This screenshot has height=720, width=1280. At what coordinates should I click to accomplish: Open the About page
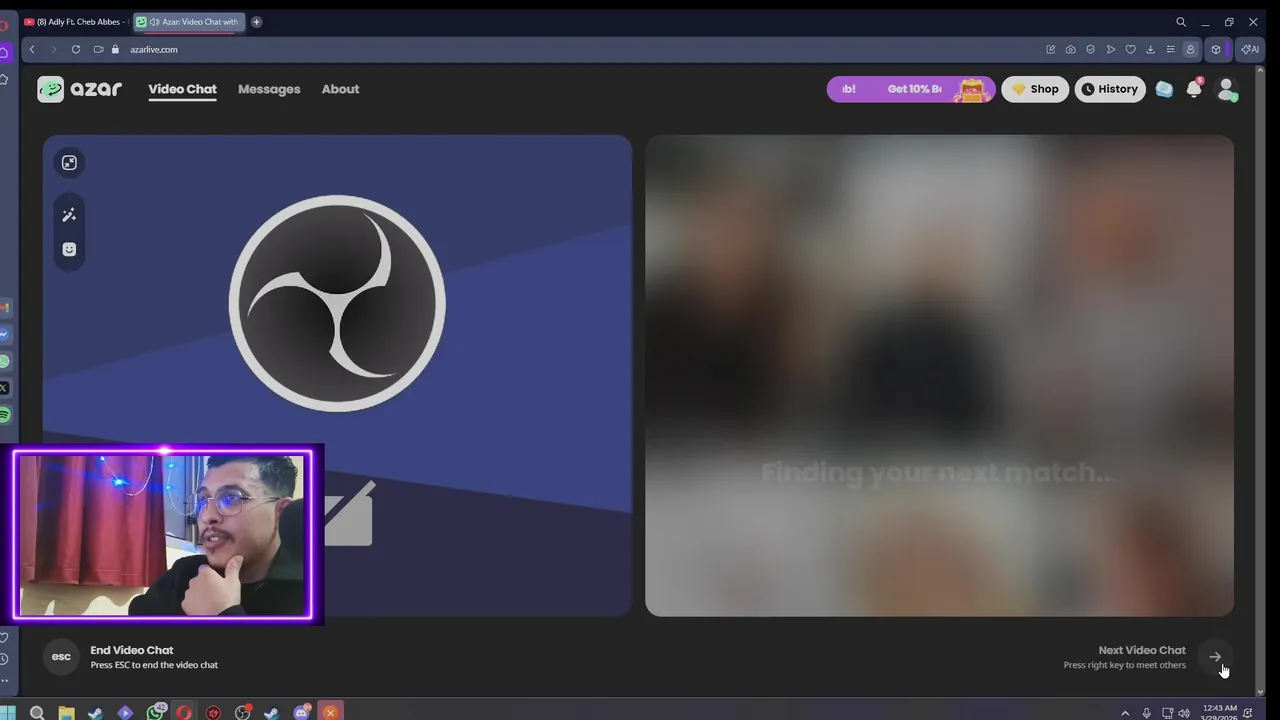coord(340,89)
